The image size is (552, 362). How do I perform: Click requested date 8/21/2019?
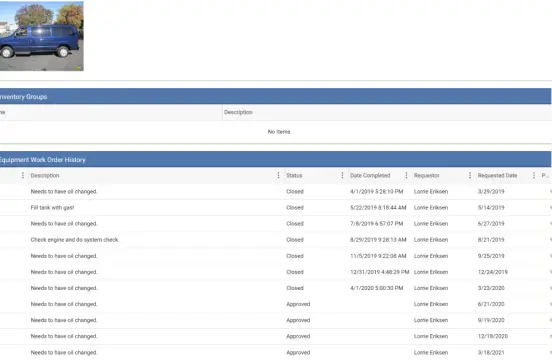click(491, 240)
